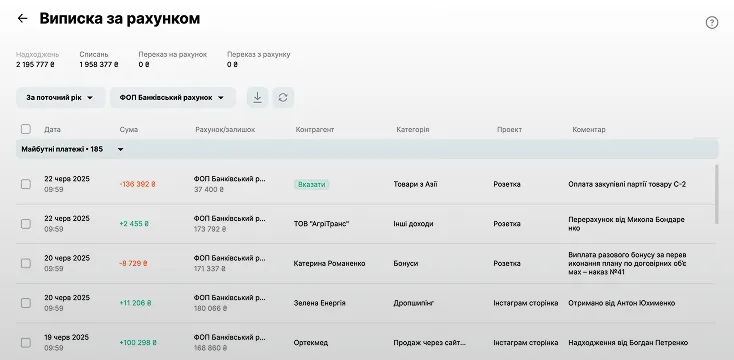This screenshot has height=360, width=734.
Task: Click the table's vertical scrollbar
Action: 716,194
